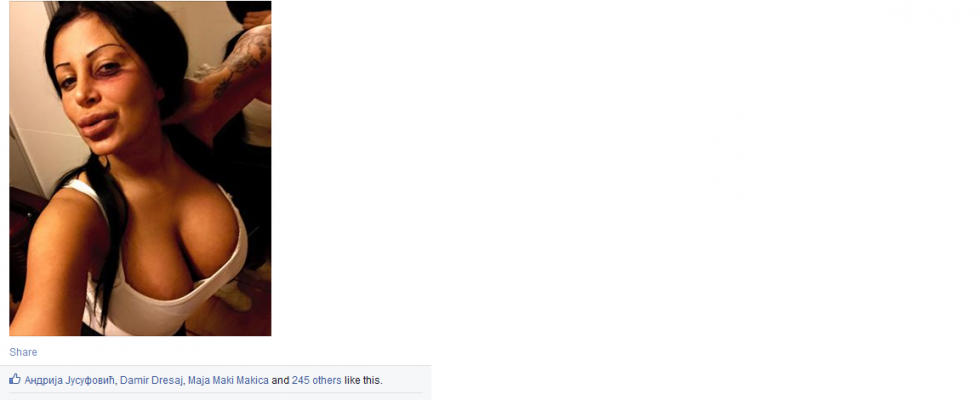Click the "like this" text in the likes row
This screenshot has height=400, width=980.
point(363,380)
